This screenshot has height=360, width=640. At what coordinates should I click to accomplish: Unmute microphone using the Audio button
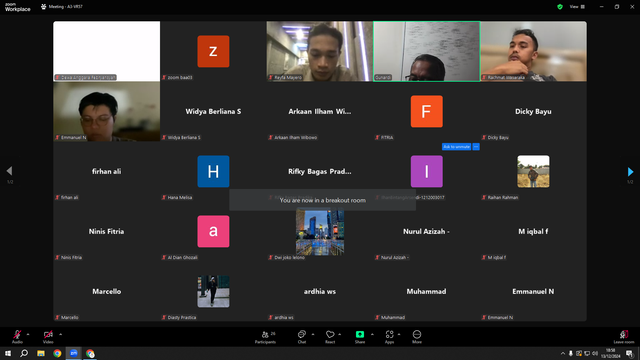click(x=17, y=336)
